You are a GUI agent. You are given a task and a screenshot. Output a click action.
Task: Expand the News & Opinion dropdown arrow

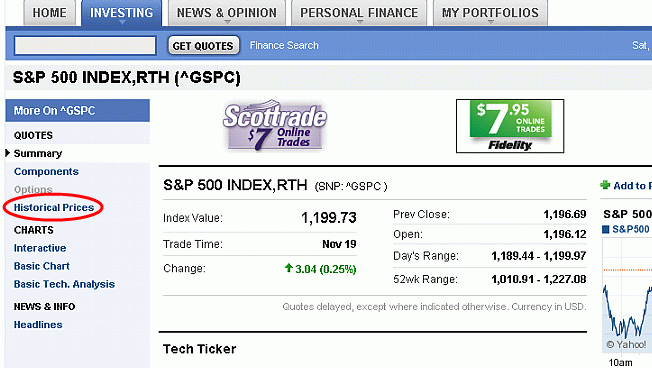point(227,22)
